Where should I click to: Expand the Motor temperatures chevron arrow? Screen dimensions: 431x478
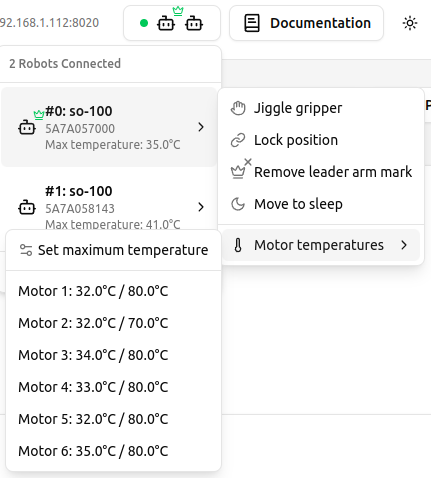(x=404, y=245)
